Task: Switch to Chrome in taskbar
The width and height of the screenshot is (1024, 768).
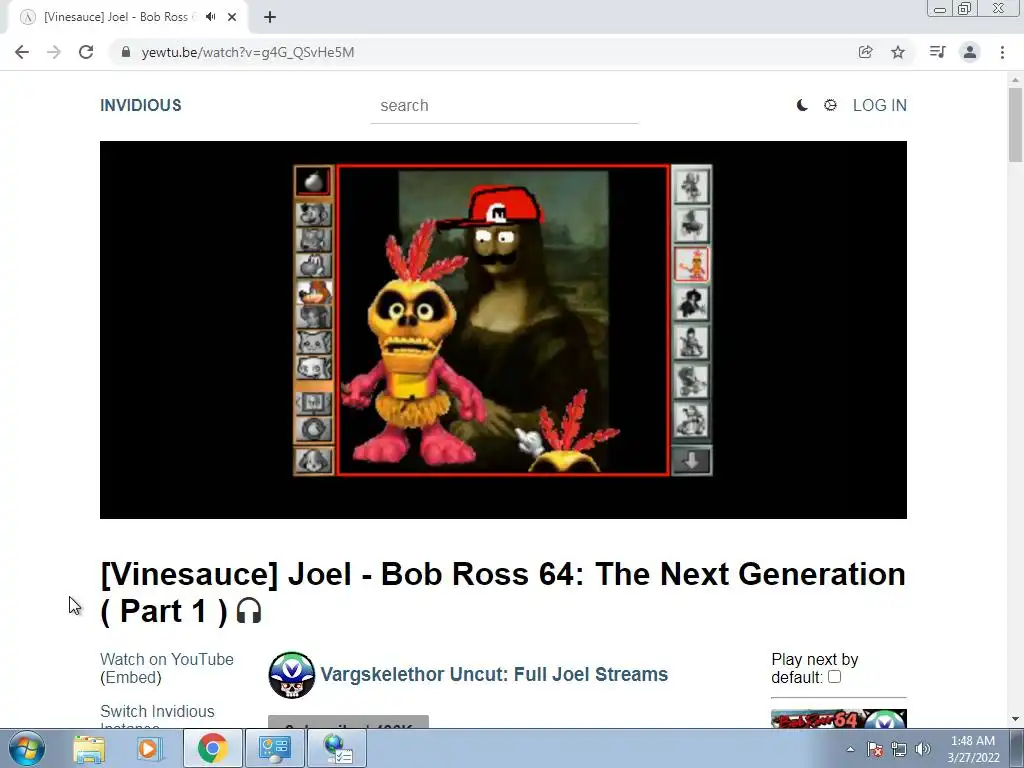Action: coord(212,748)
